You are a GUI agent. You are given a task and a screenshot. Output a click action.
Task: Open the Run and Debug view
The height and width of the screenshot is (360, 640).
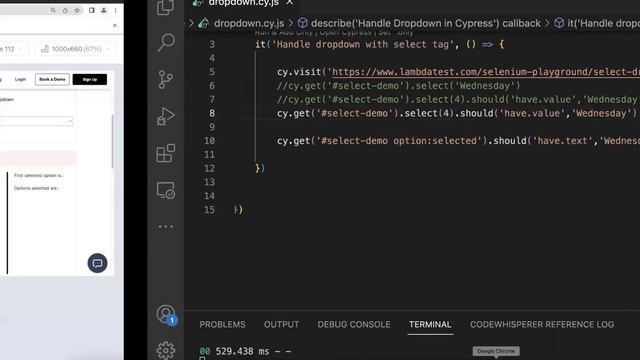click(166, 117)
